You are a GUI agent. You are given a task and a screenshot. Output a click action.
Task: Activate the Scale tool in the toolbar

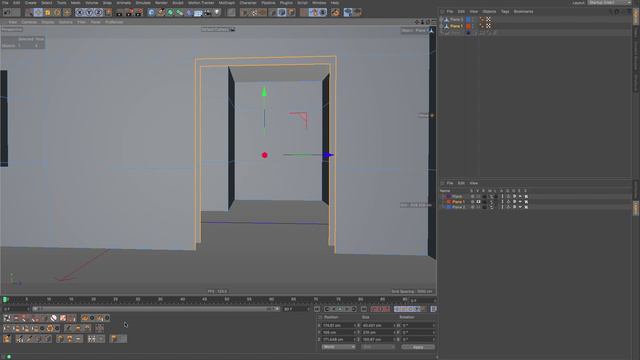48,13
